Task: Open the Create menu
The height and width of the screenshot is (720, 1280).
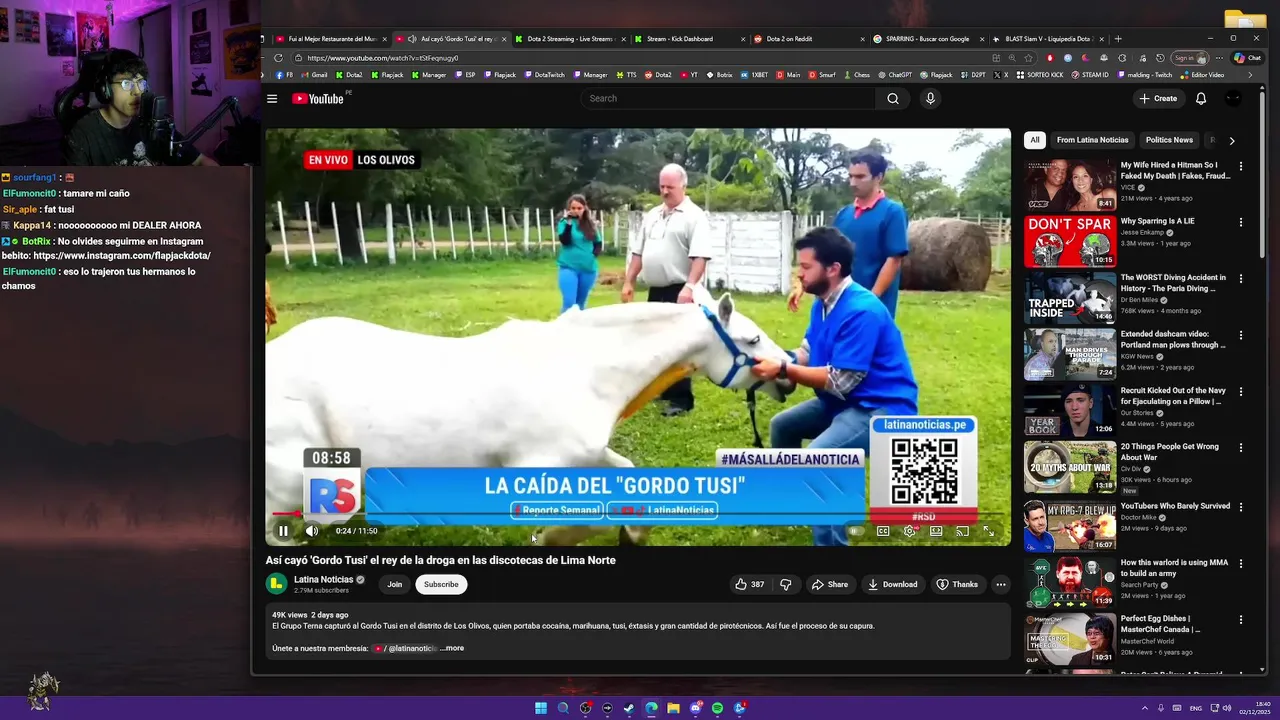Action: tap(1158, 98)
